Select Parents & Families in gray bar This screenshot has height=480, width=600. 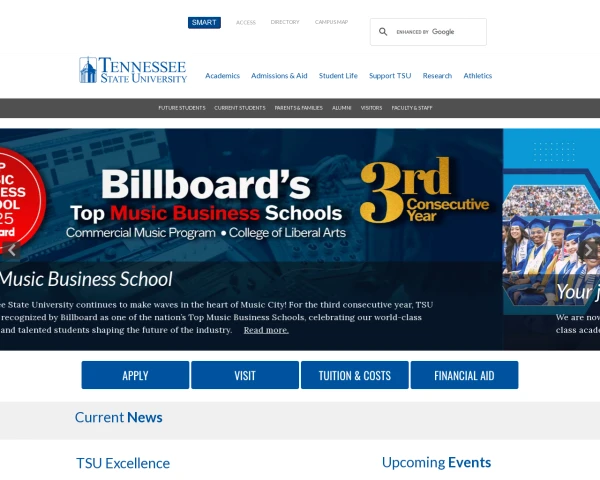point(298,108)
